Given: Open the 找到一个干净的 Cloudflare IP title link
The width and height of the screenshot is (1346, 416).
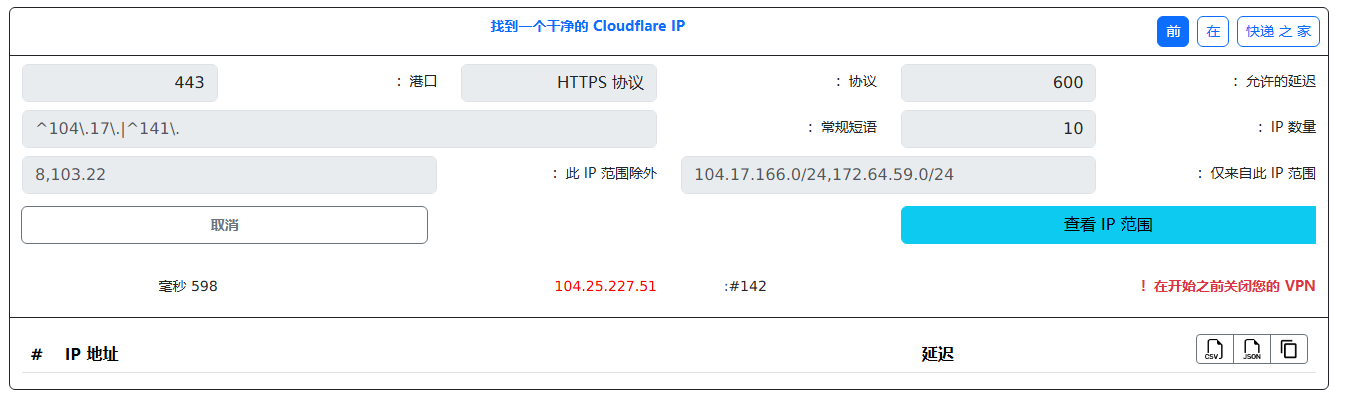Looking at the screenshot, I should 588,26.
